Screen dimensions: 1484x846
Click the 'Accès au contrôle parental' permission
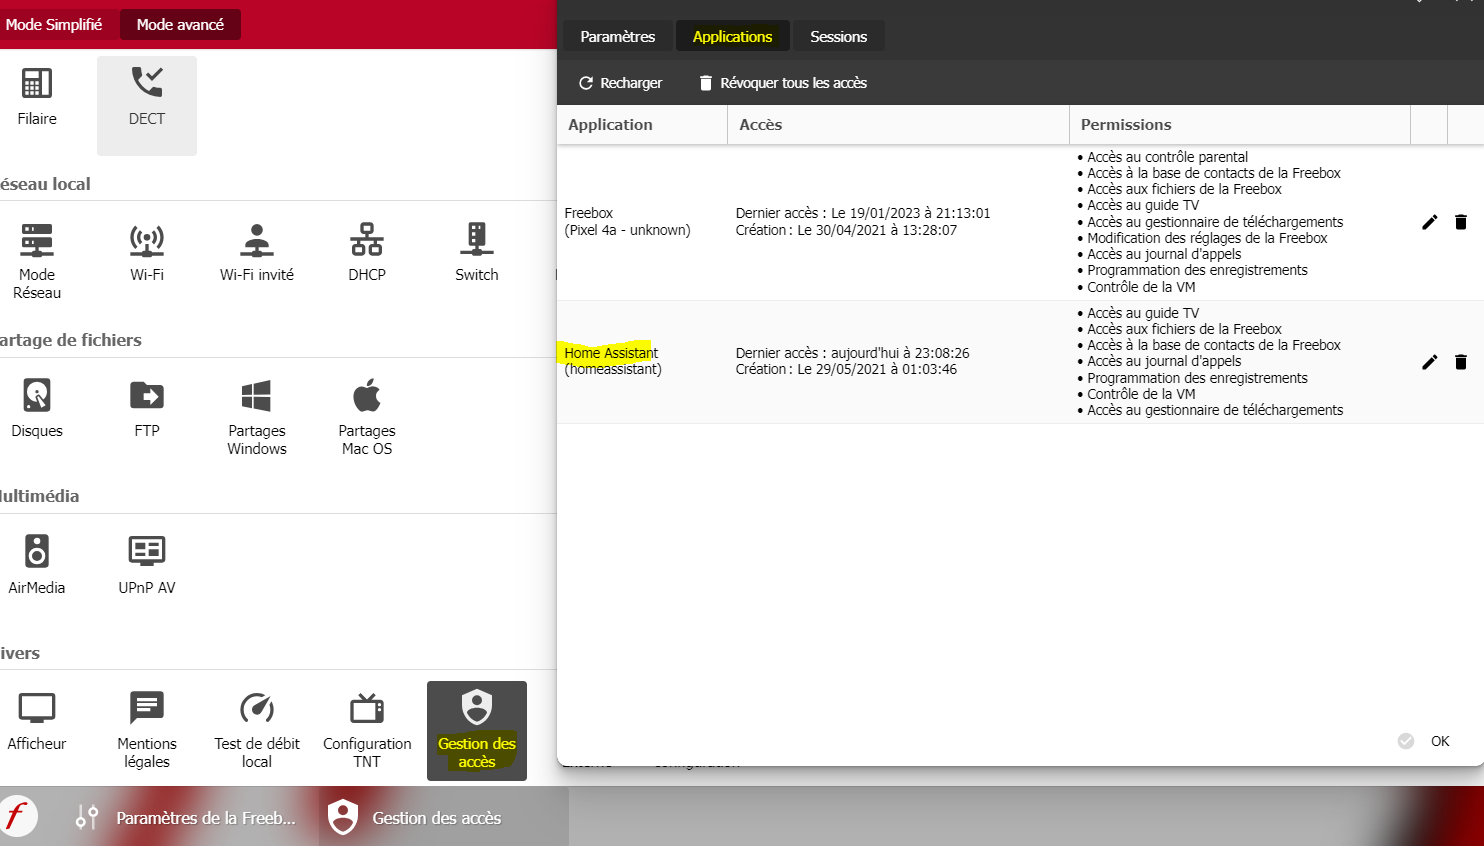point(1167,157)
